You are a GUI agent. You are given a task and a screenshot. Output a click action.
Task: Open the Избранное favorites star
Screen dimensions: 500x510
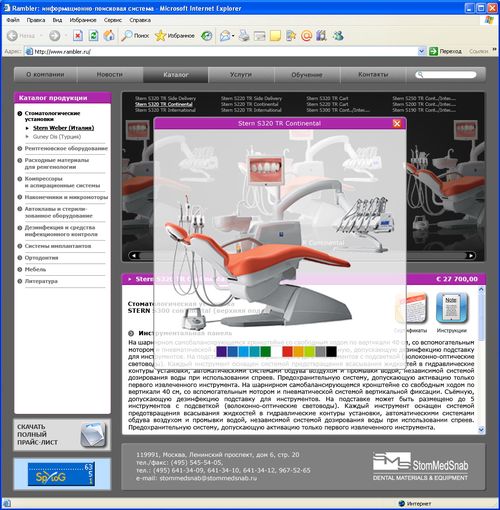175,35
